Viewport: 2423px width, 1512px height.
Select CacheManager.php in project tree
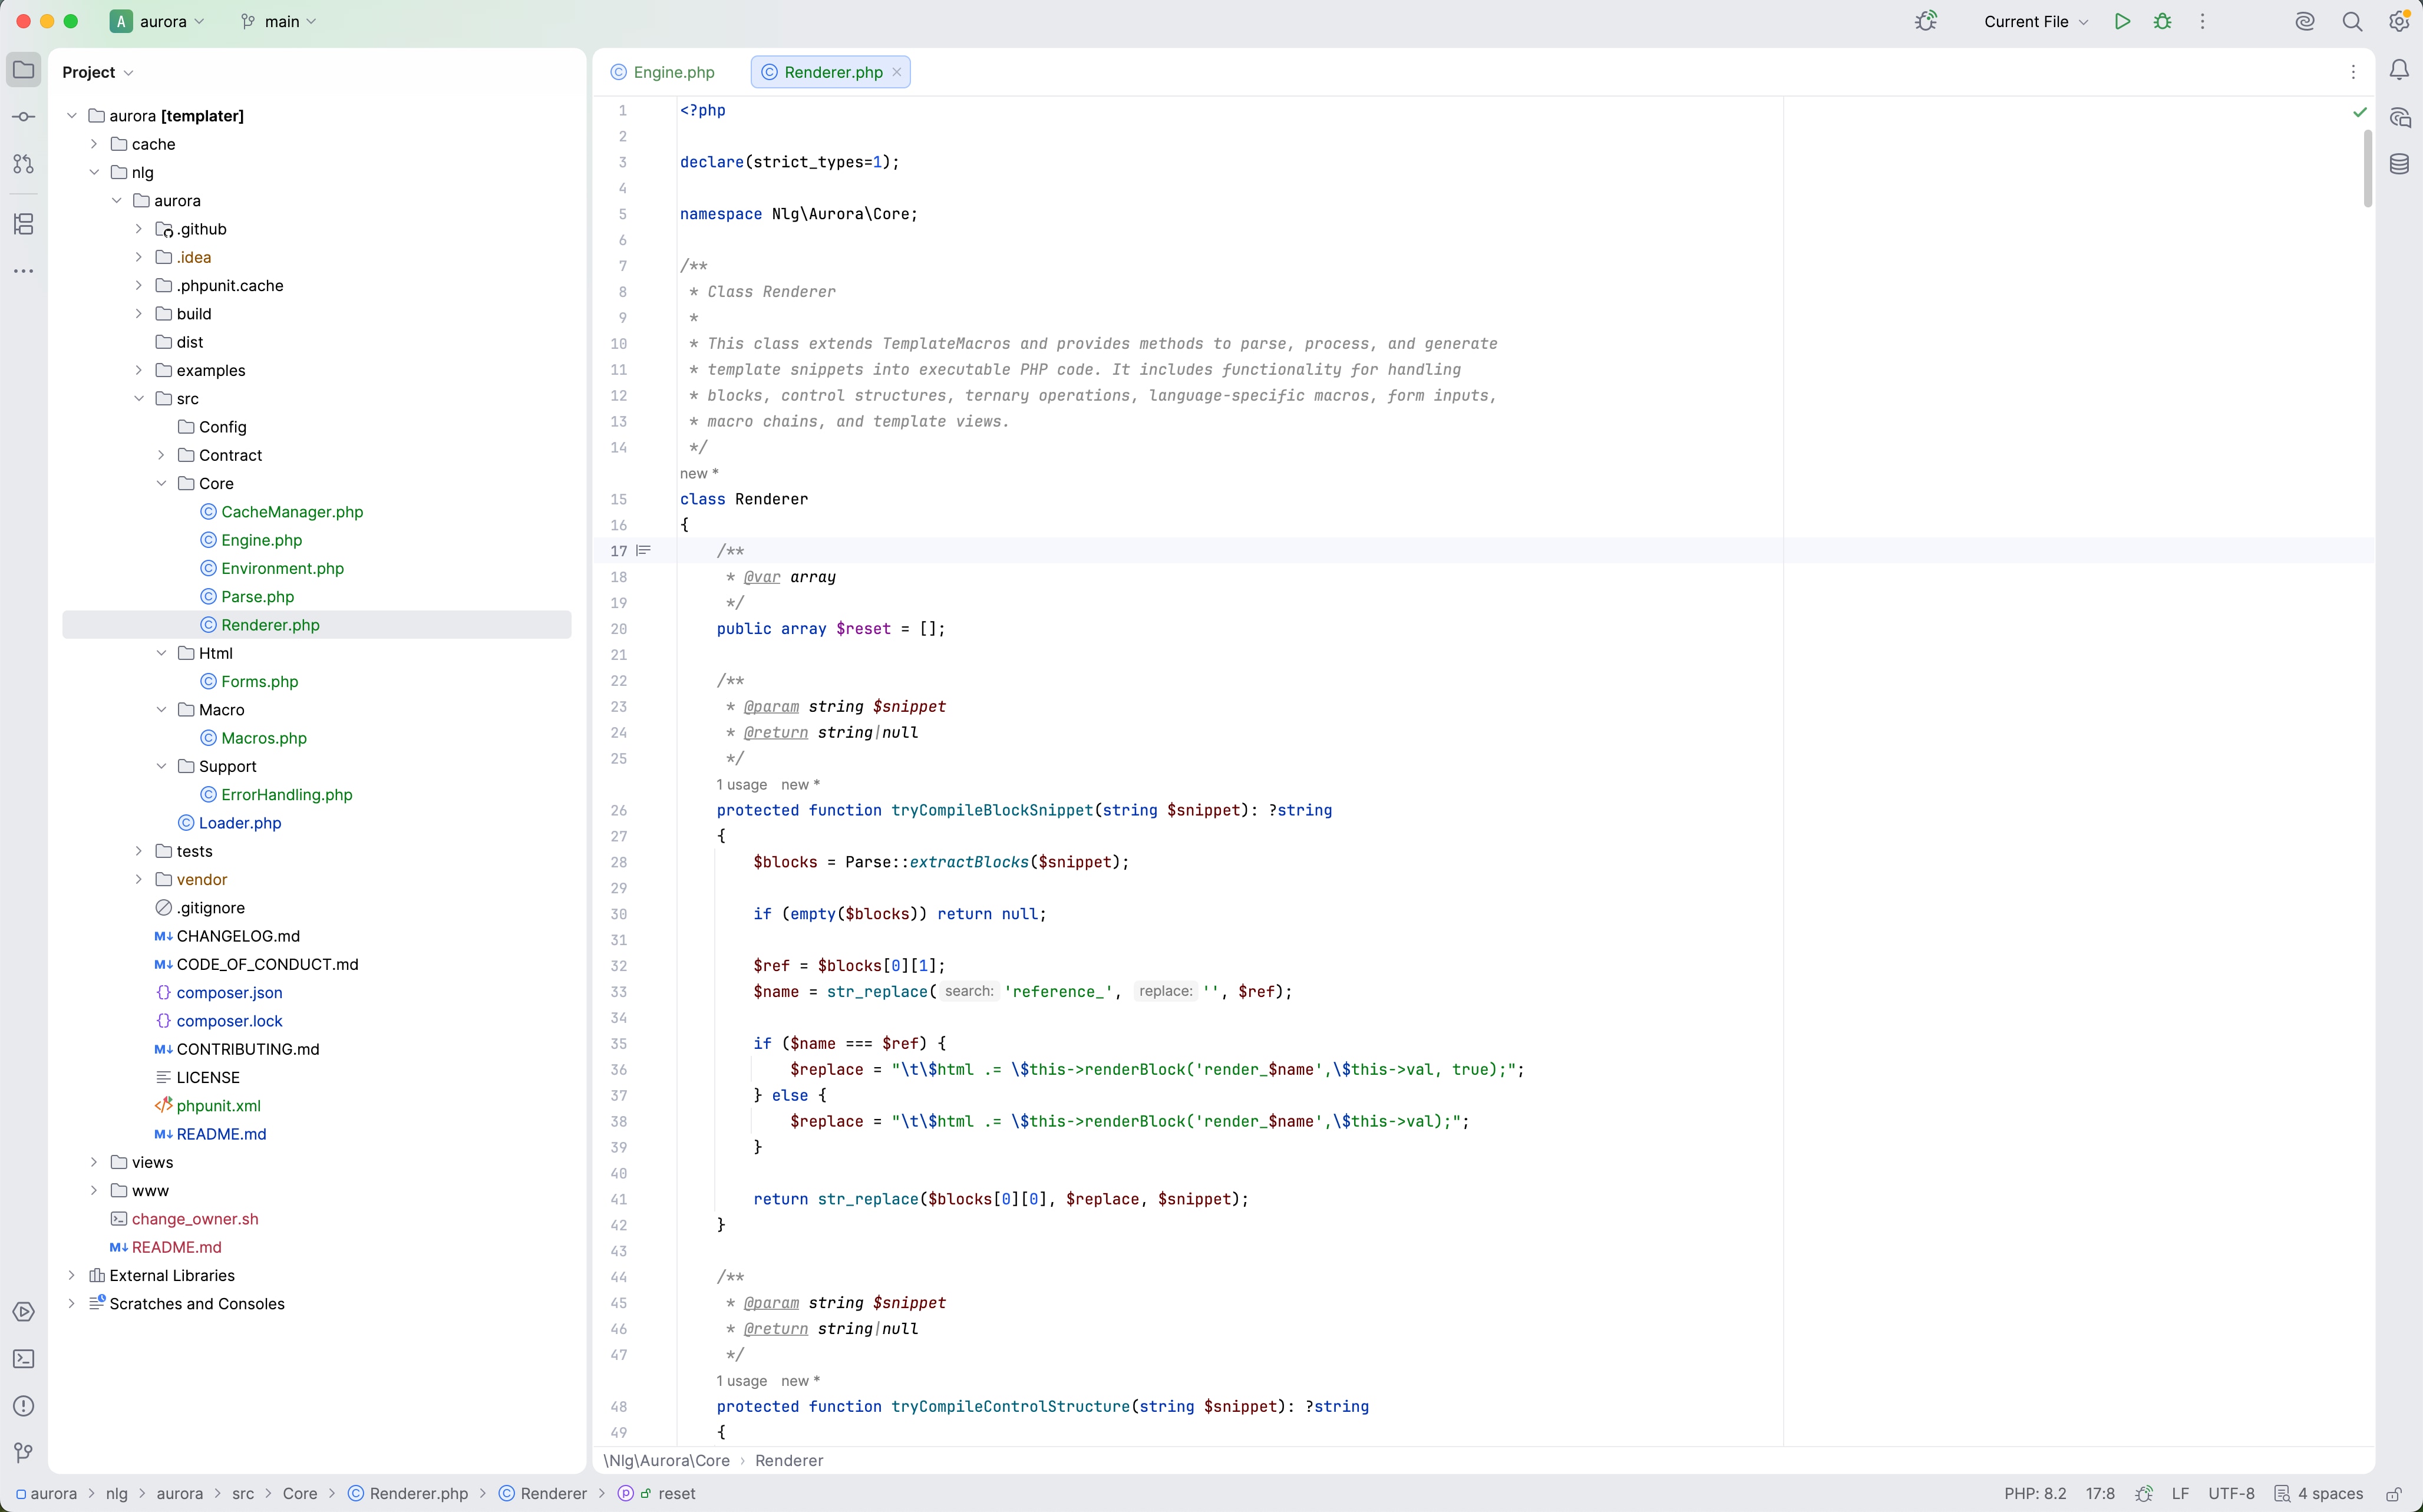coord(292,511)
